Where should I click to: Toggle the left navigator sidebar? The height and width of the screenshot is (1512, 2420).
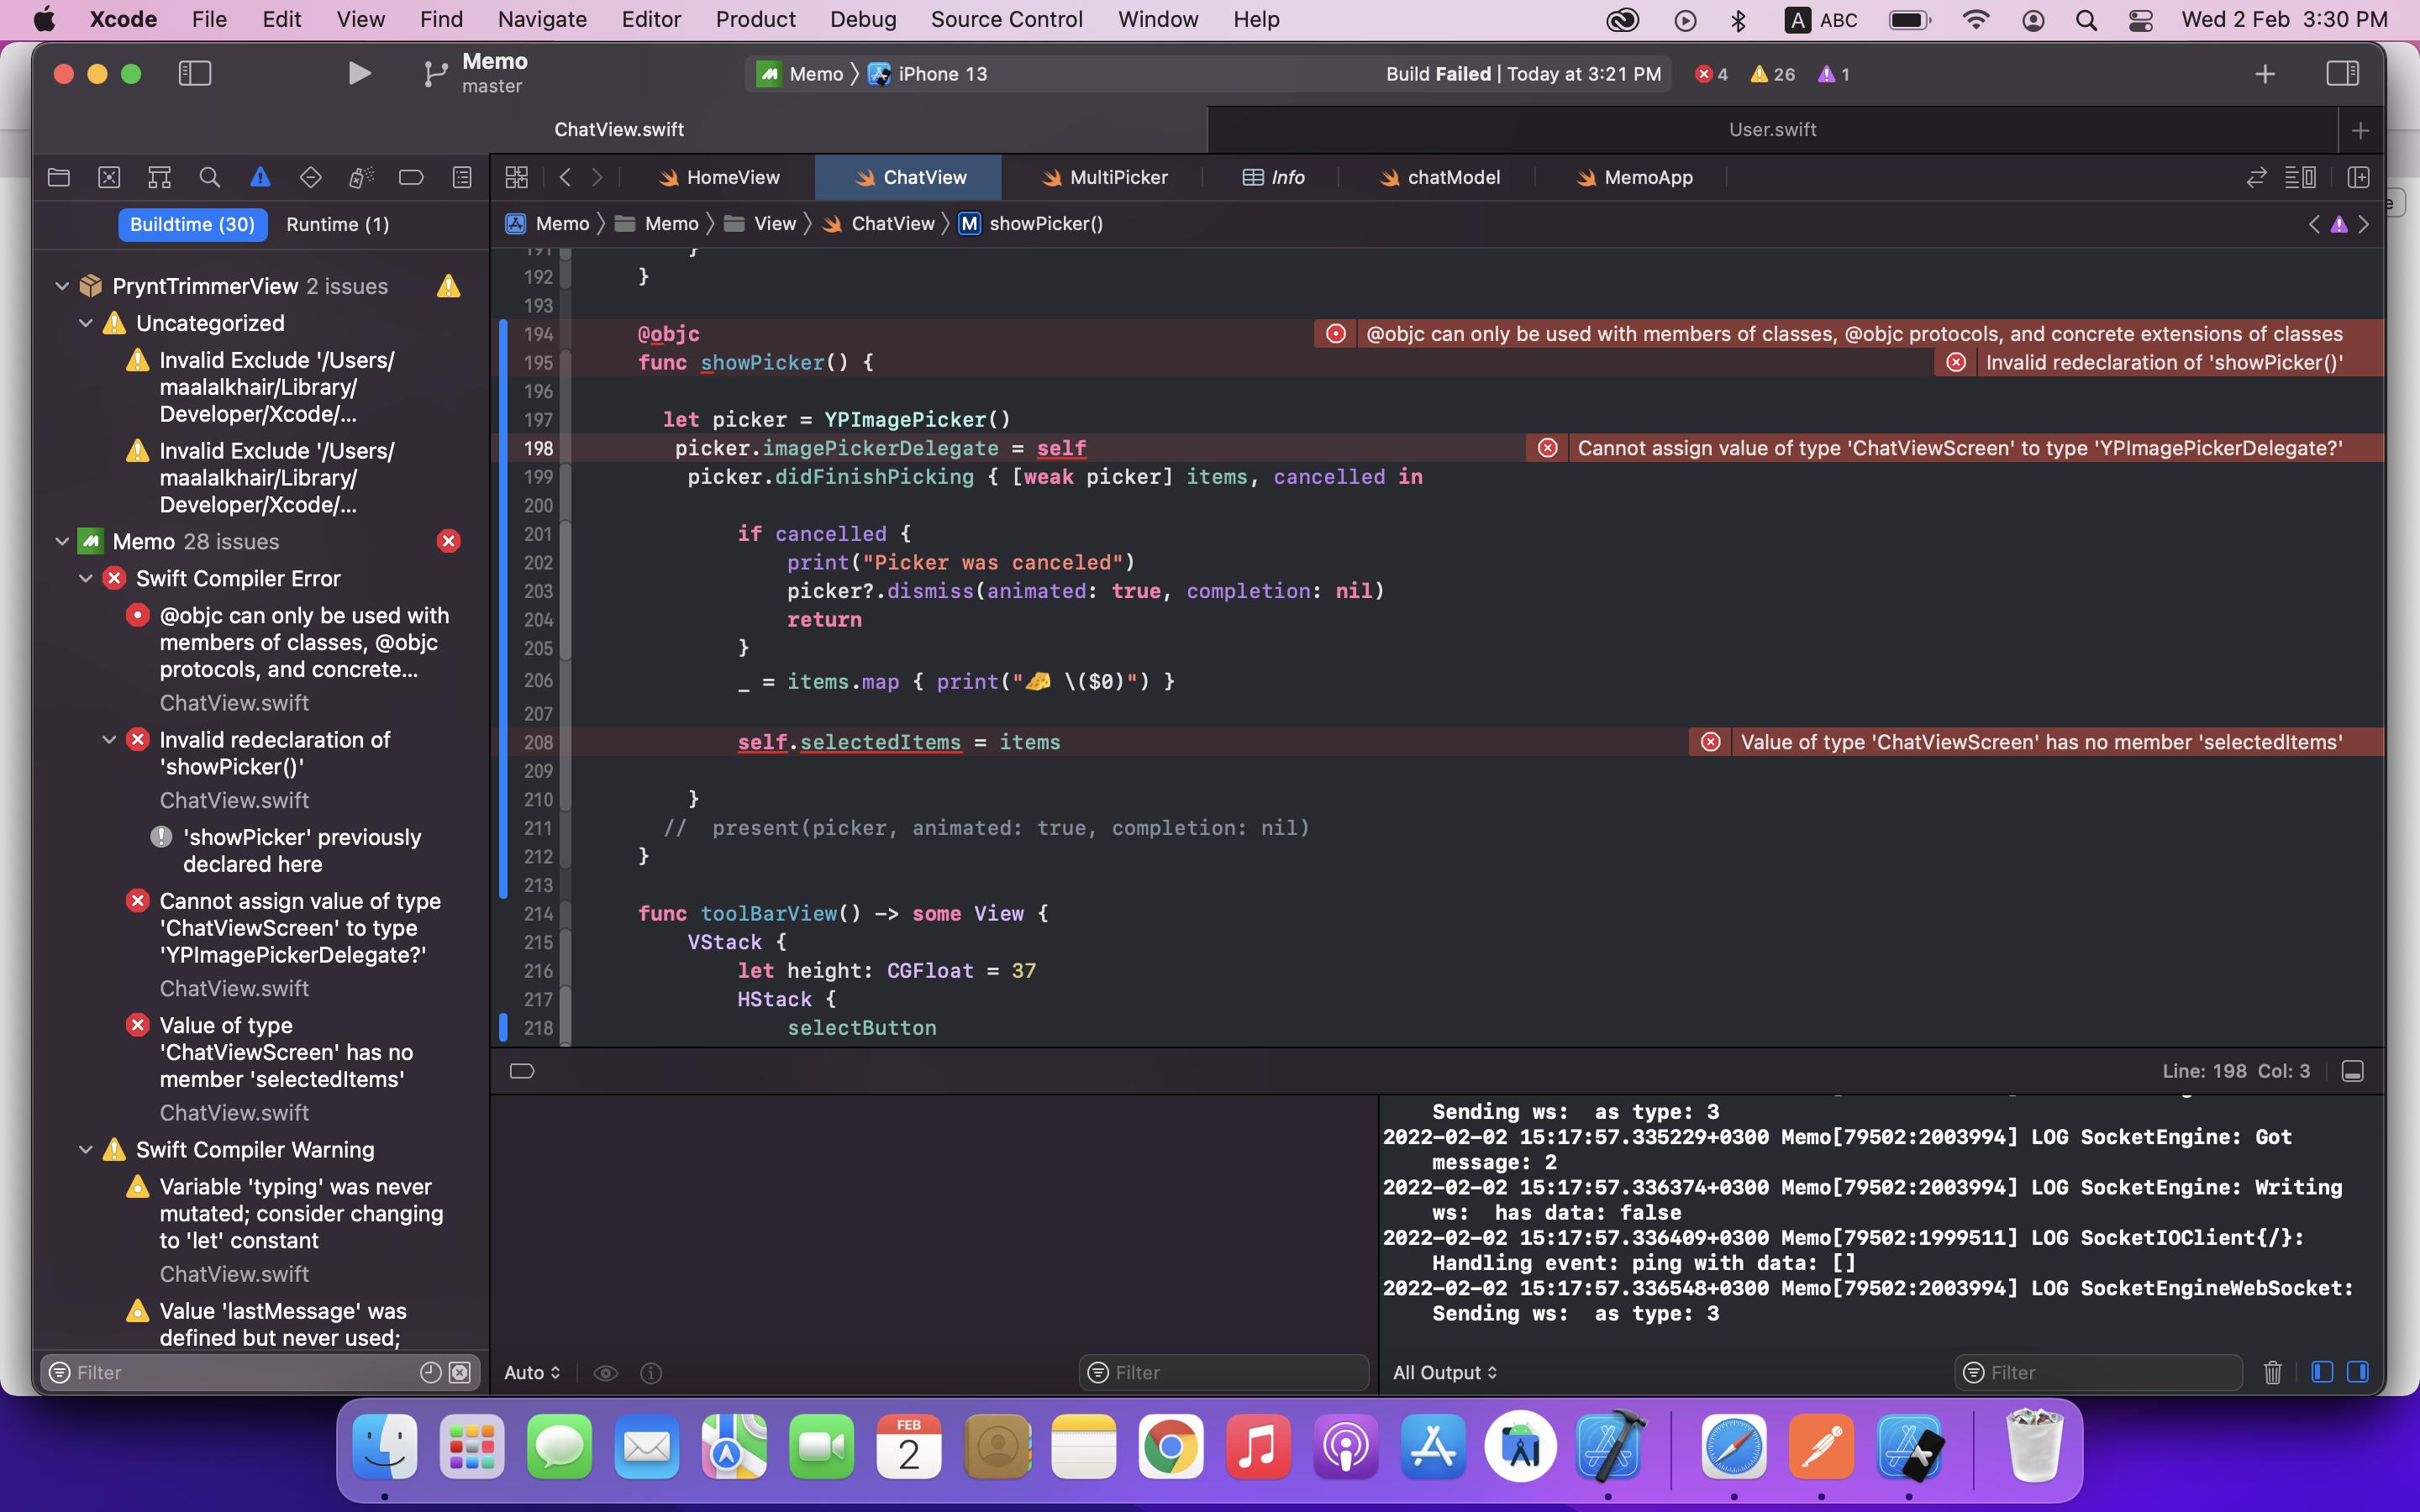(194, 73)
